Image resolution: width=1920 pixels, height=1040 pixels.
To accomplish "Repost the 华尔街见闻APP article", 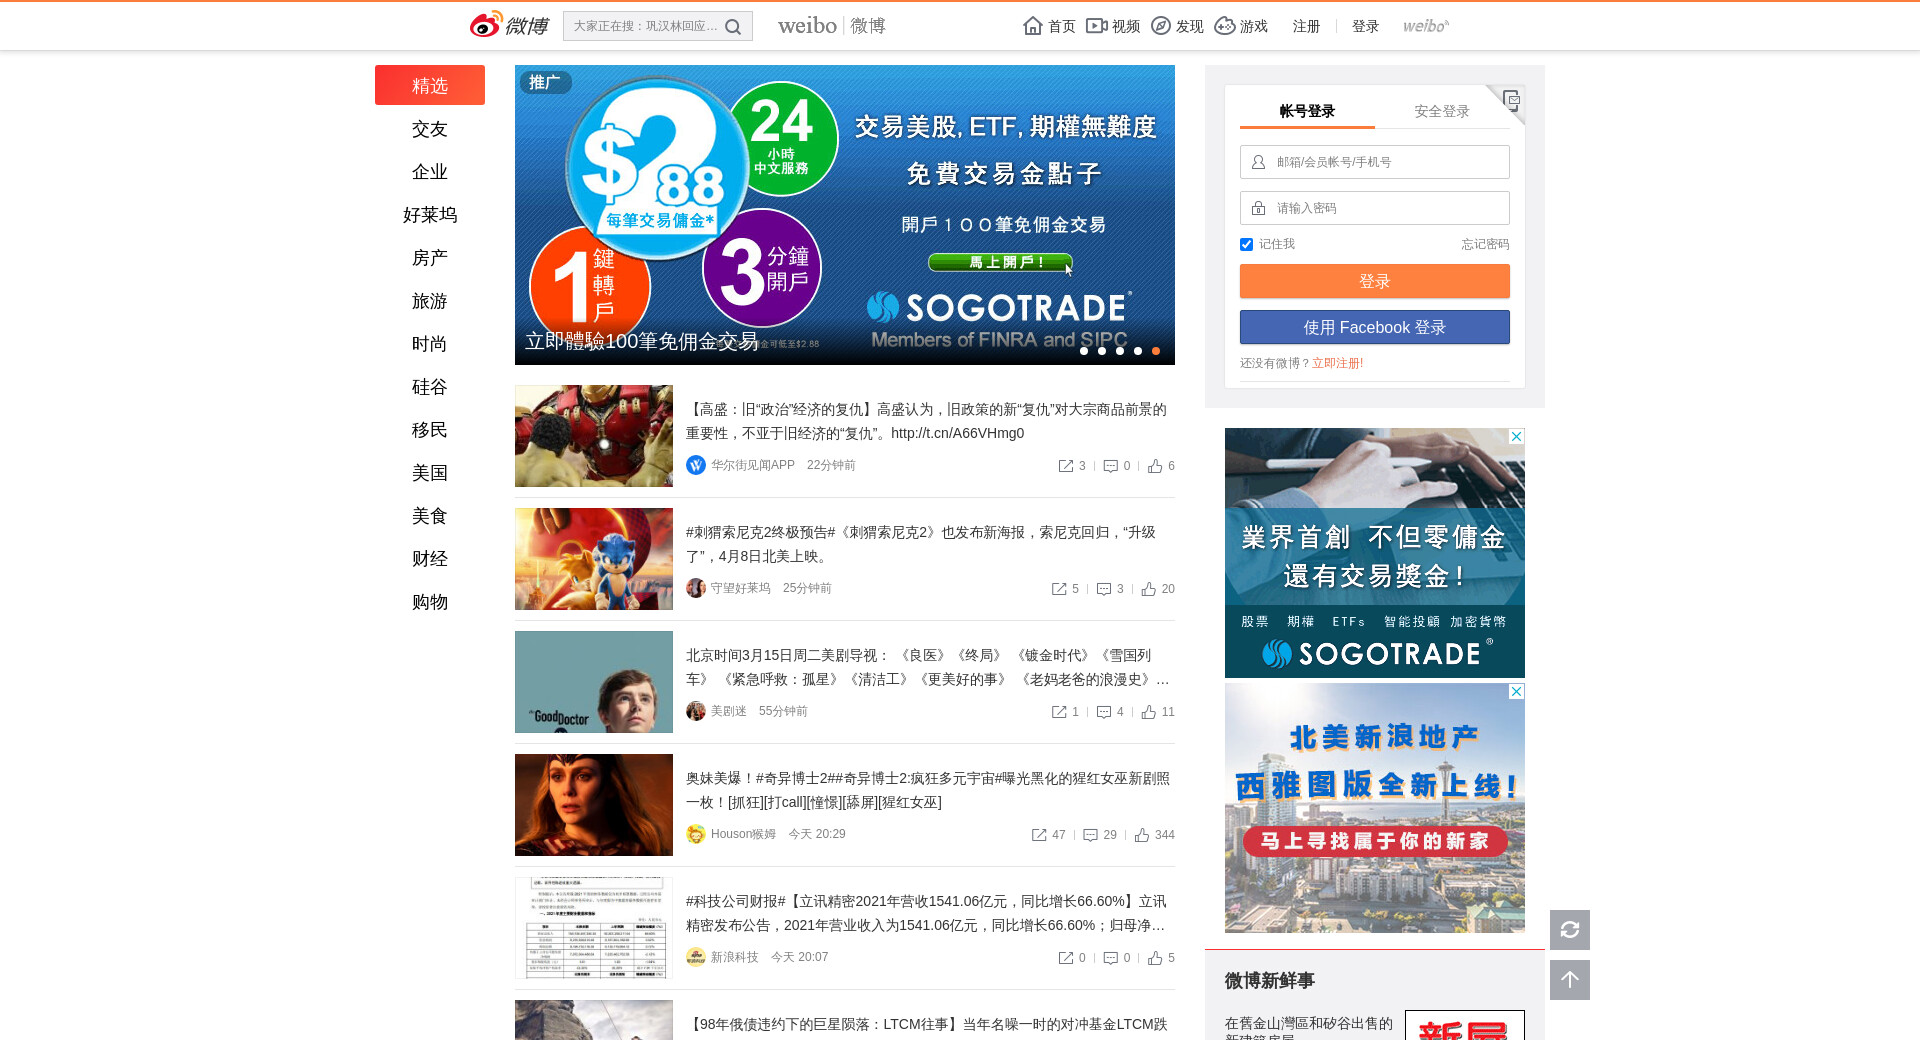I will click(1066, 466).
